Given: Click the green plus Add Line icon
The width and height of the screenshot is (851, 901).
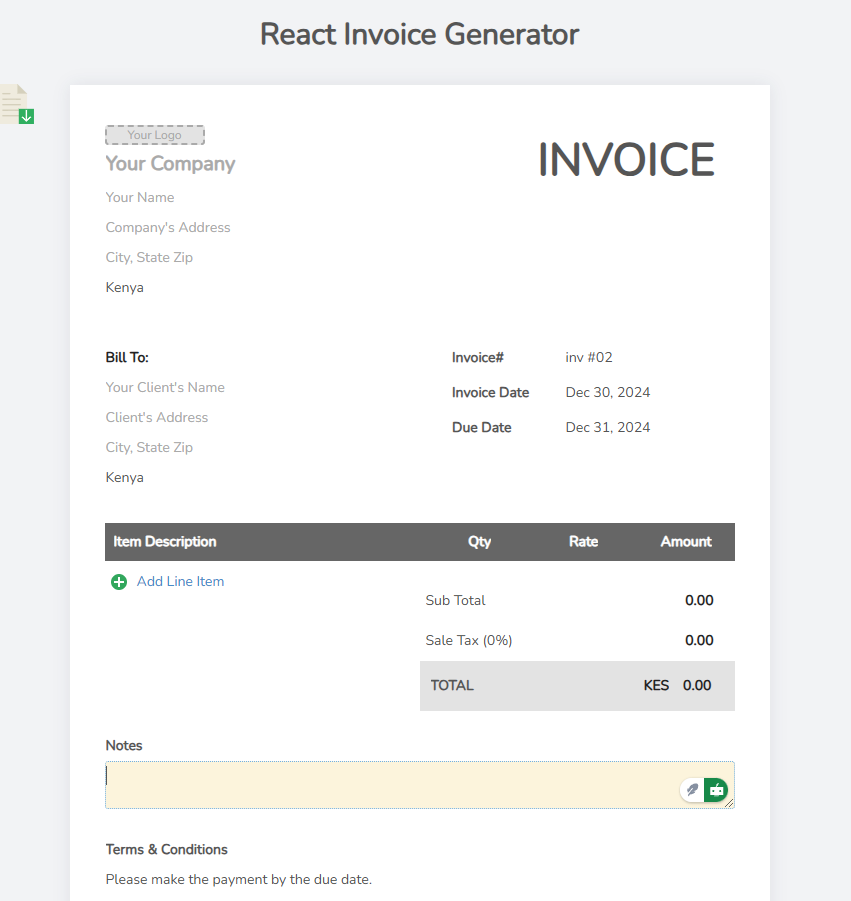Looking at the screenshot, I should (x=119, y=582).
